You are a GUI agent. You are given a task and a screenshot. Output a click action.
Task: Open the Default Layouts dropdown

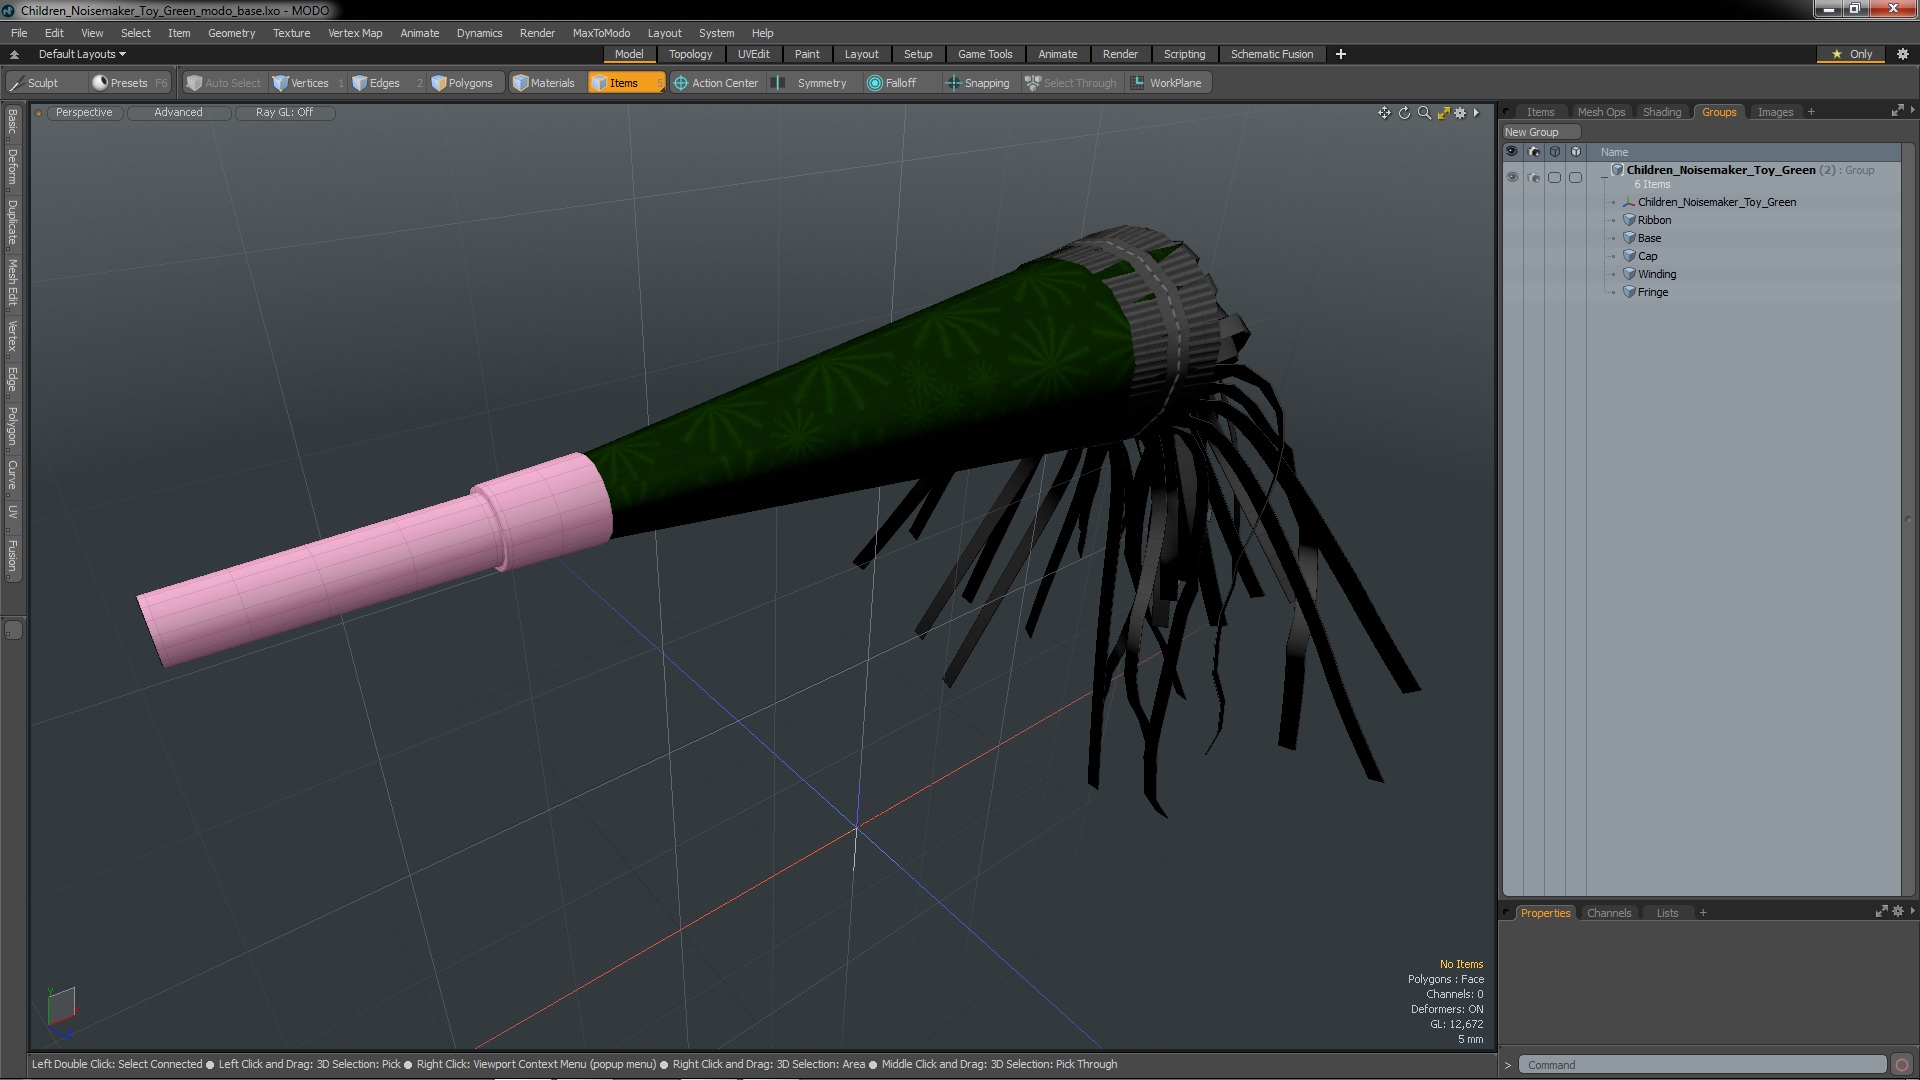coord(82,54)
